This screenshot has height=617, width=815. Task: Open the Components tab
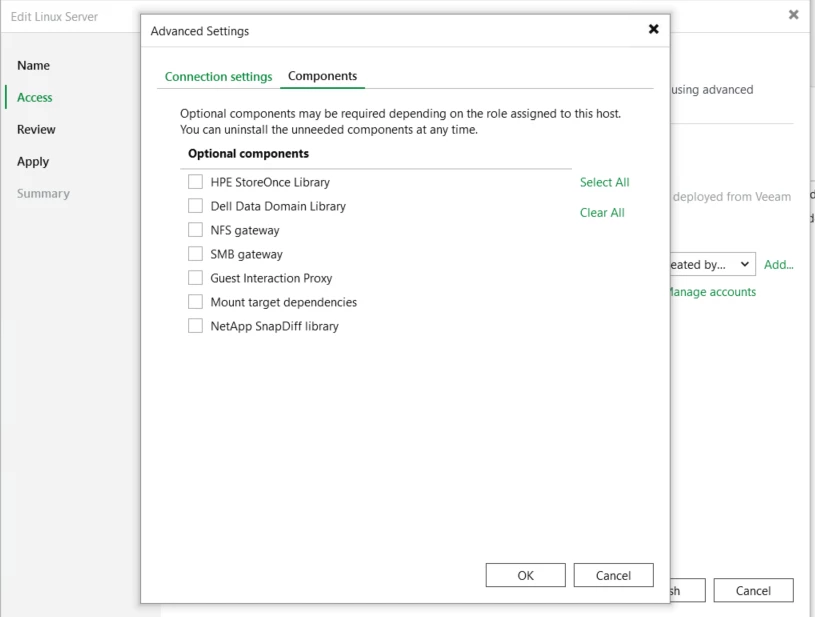click(322, 76)
